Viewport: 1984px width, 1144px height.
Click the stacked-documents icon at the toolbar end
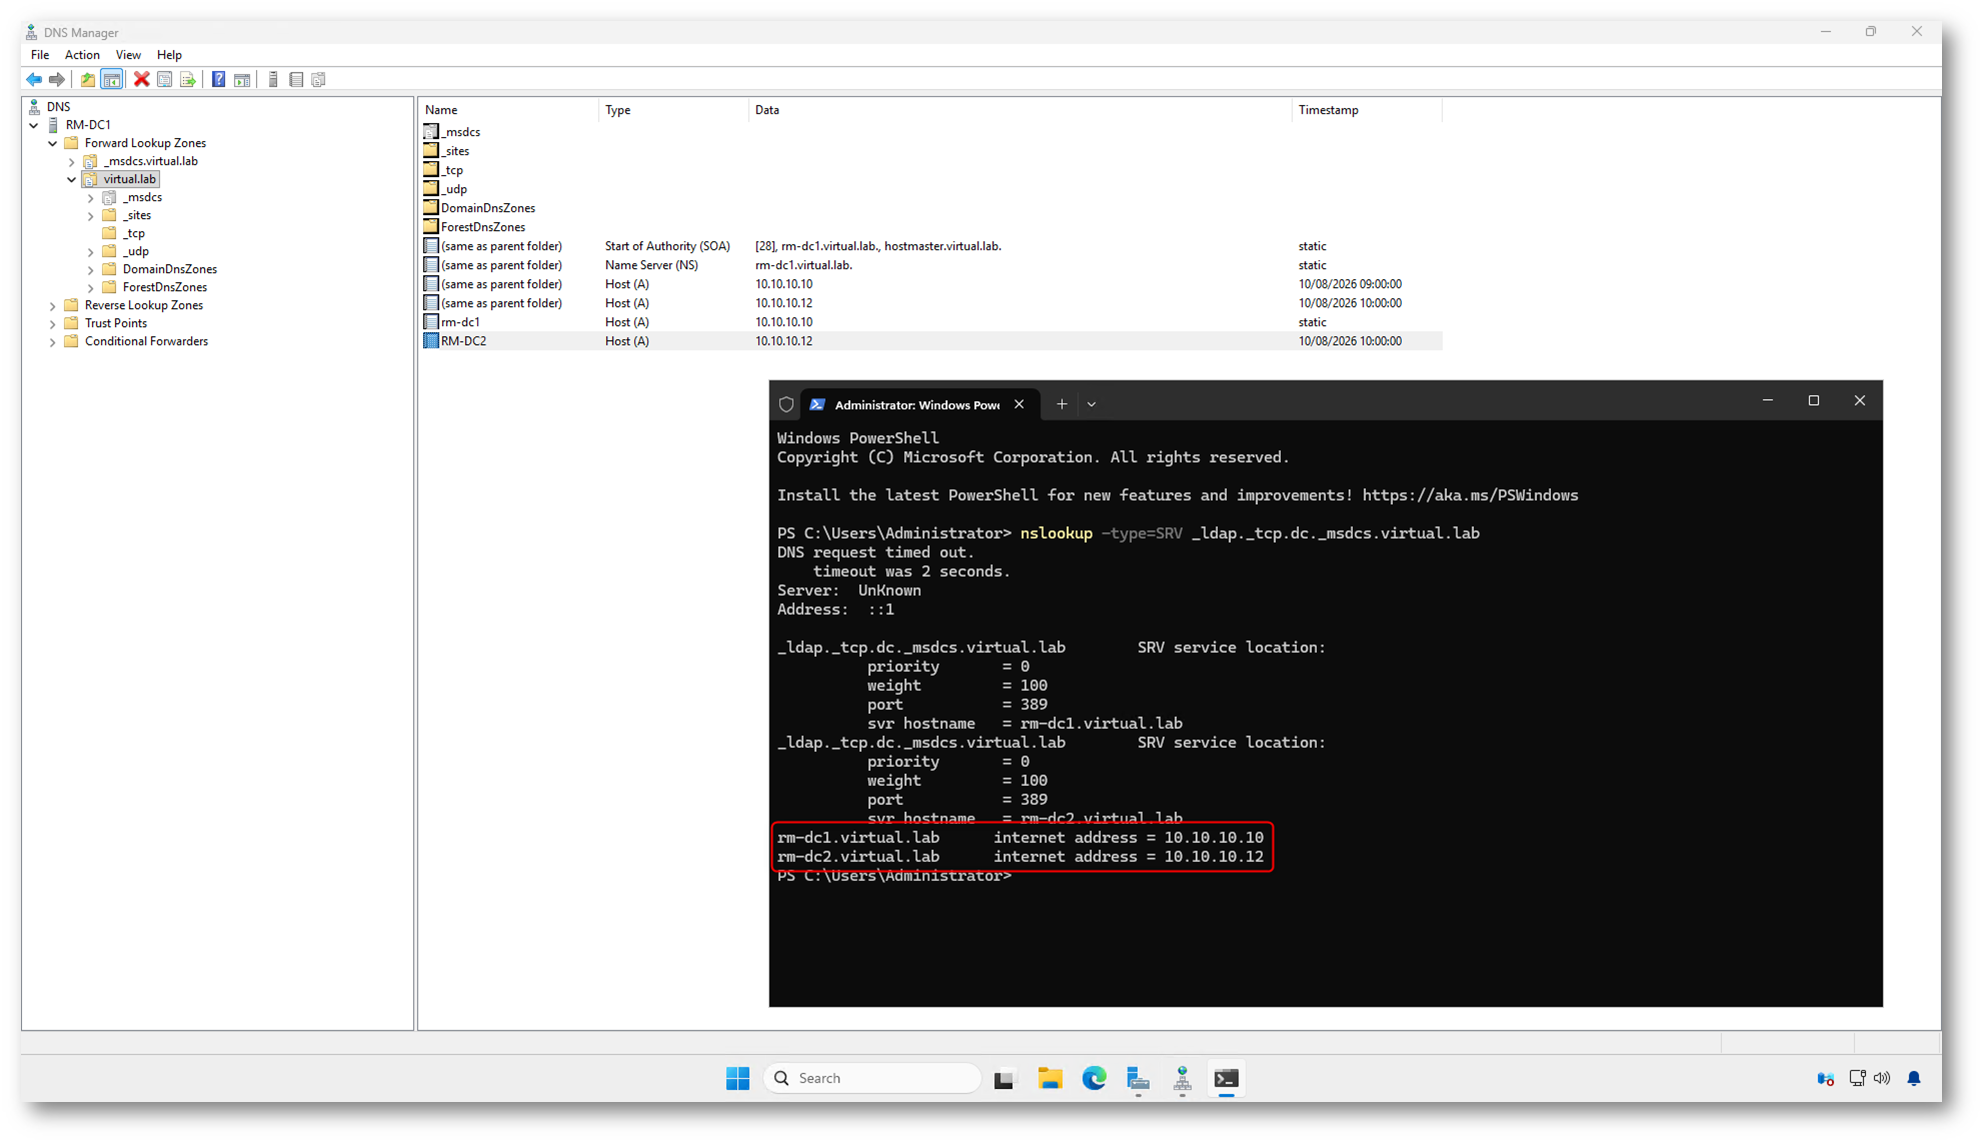319,79
